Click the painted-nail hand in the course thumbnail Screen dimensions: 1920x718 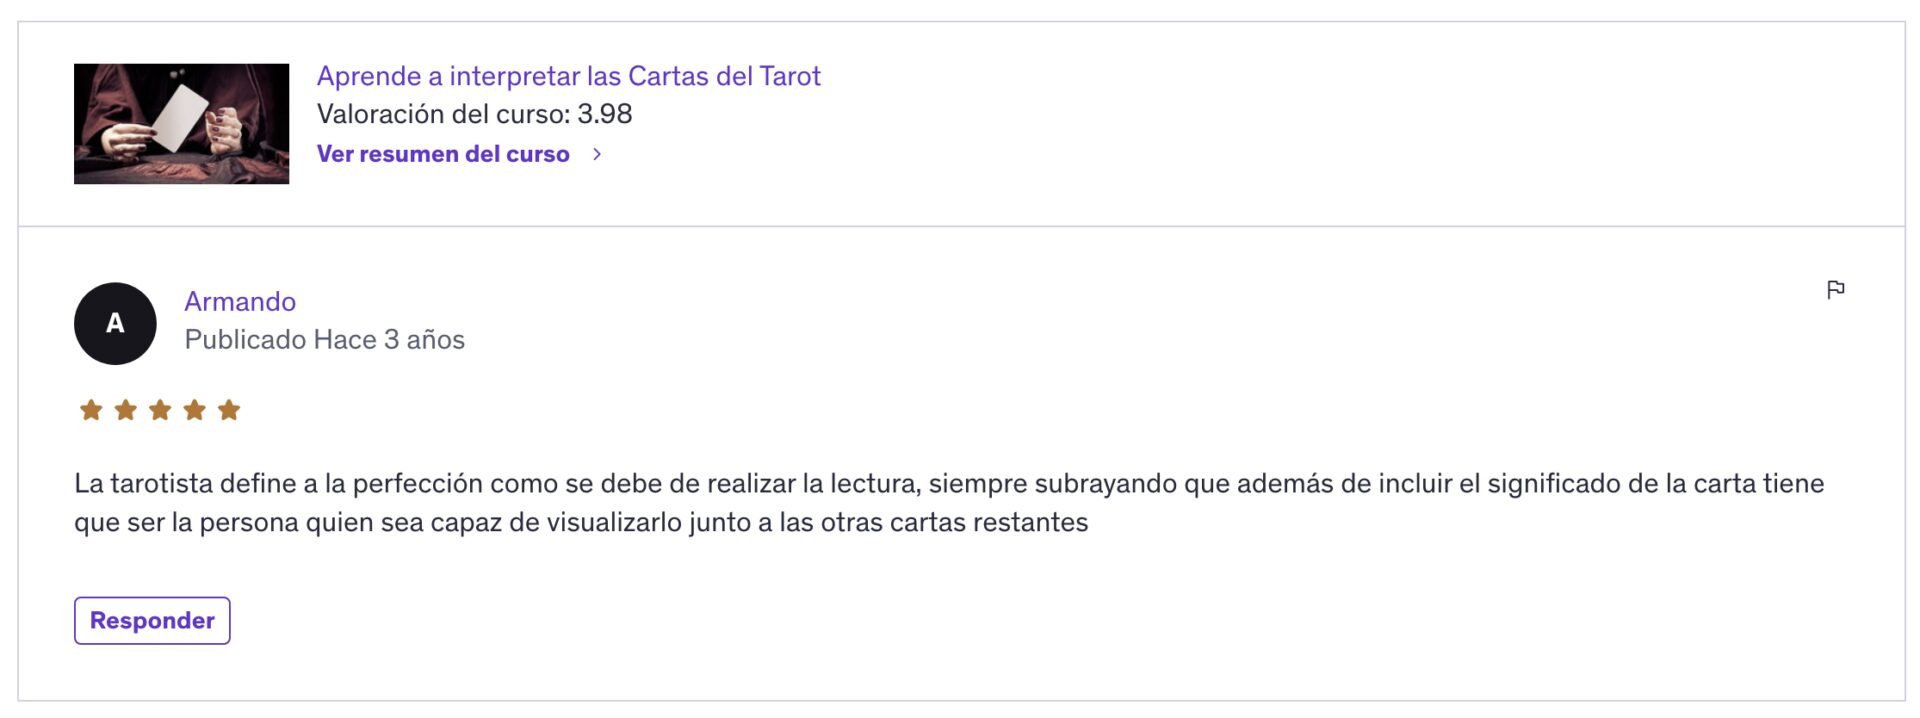pyautogui.click(x=226, y=130)
